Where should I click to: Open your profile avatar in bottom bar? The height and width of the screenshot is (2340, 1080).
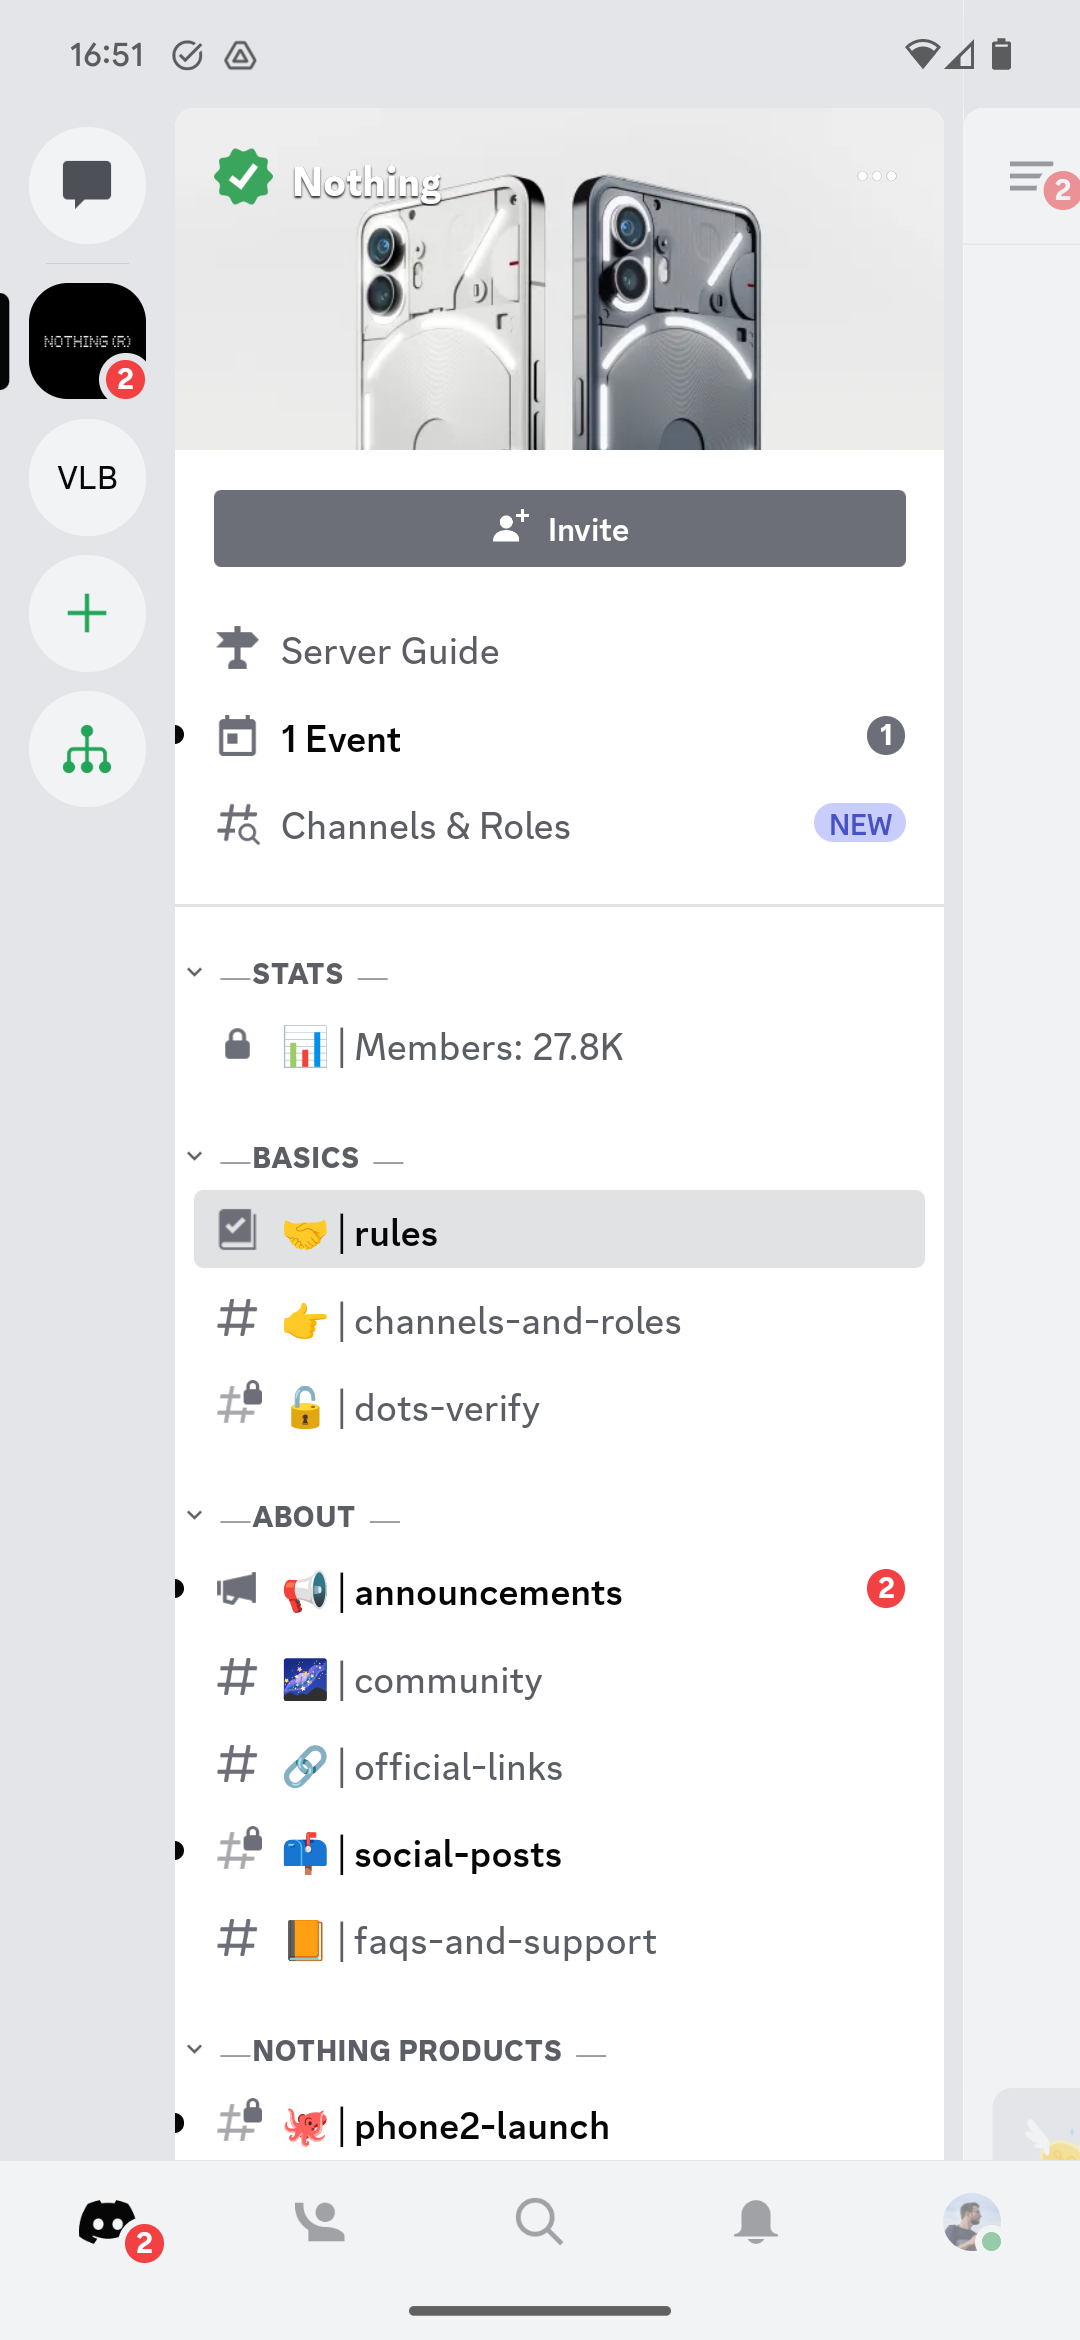coord(971,2222)
